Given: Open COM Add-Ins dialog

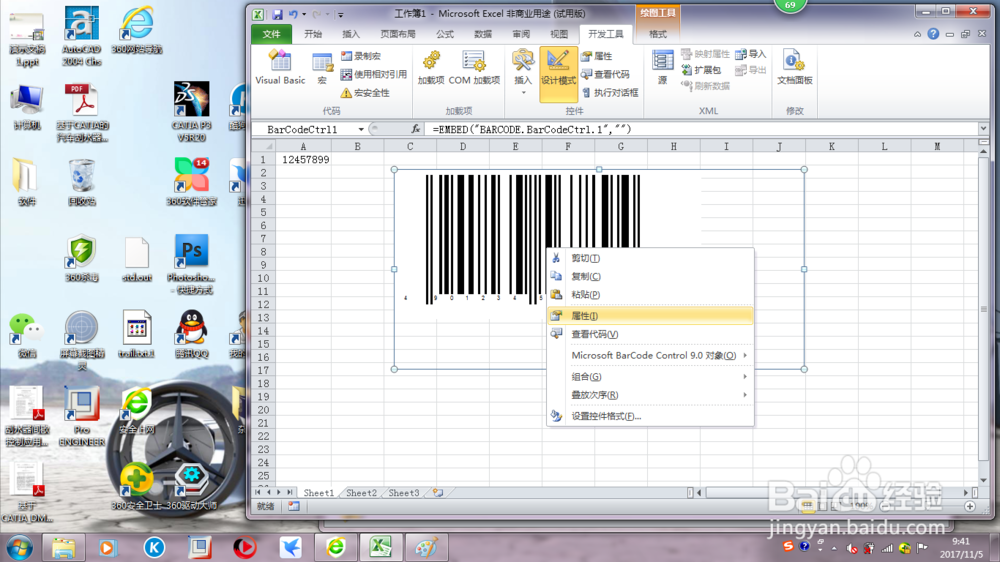Looking at the screenshot, I should click(474, 68).
